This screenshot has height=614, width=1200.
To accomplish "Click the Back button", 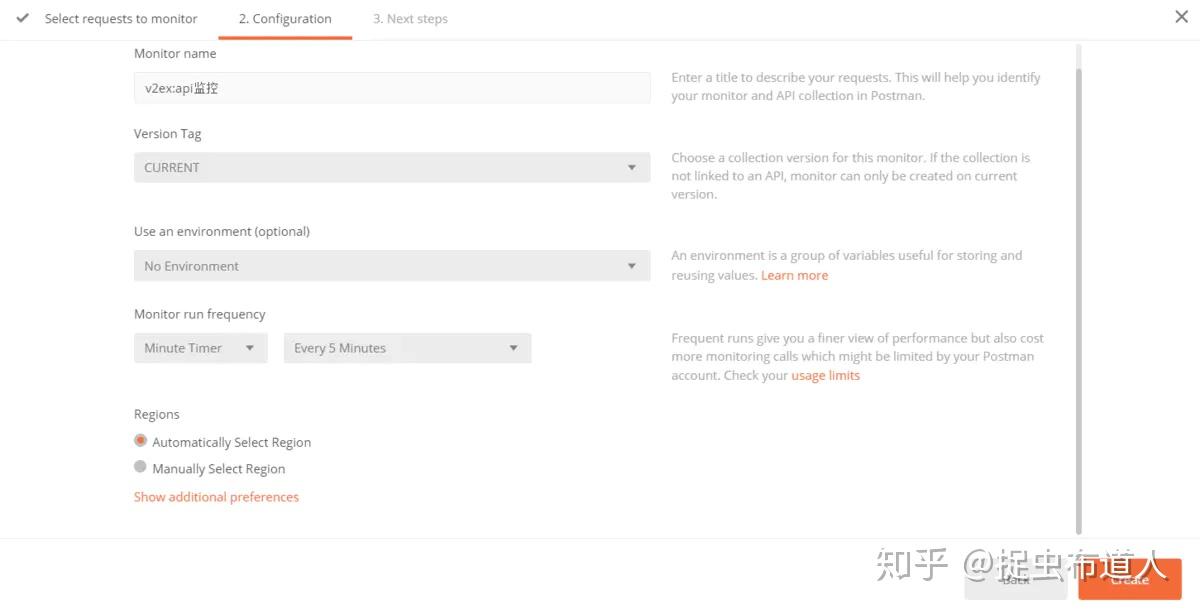I will pos(1015,580).
